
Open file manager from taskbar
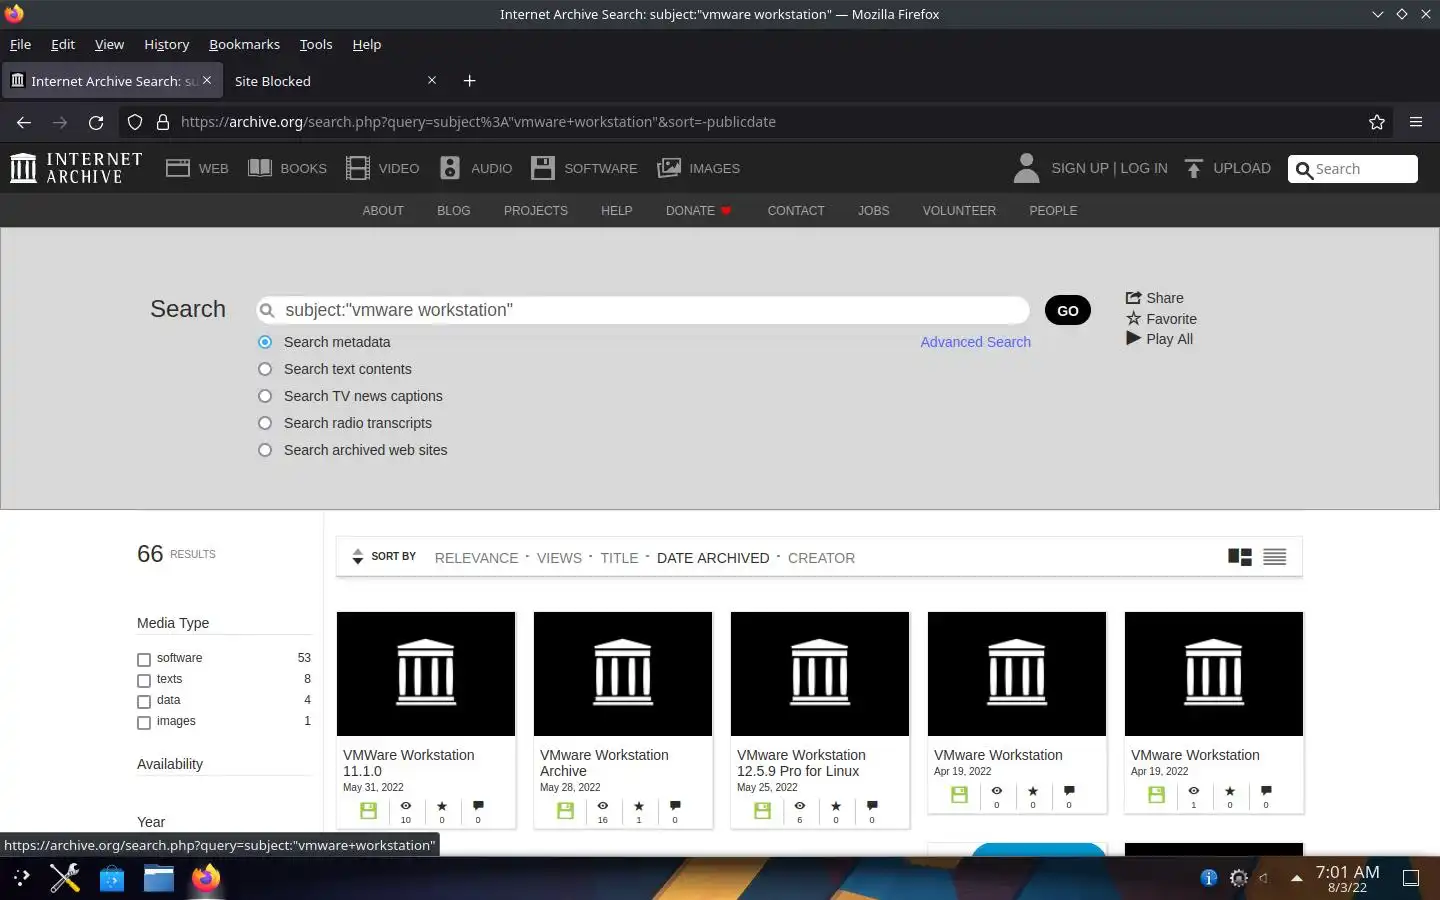158,878
